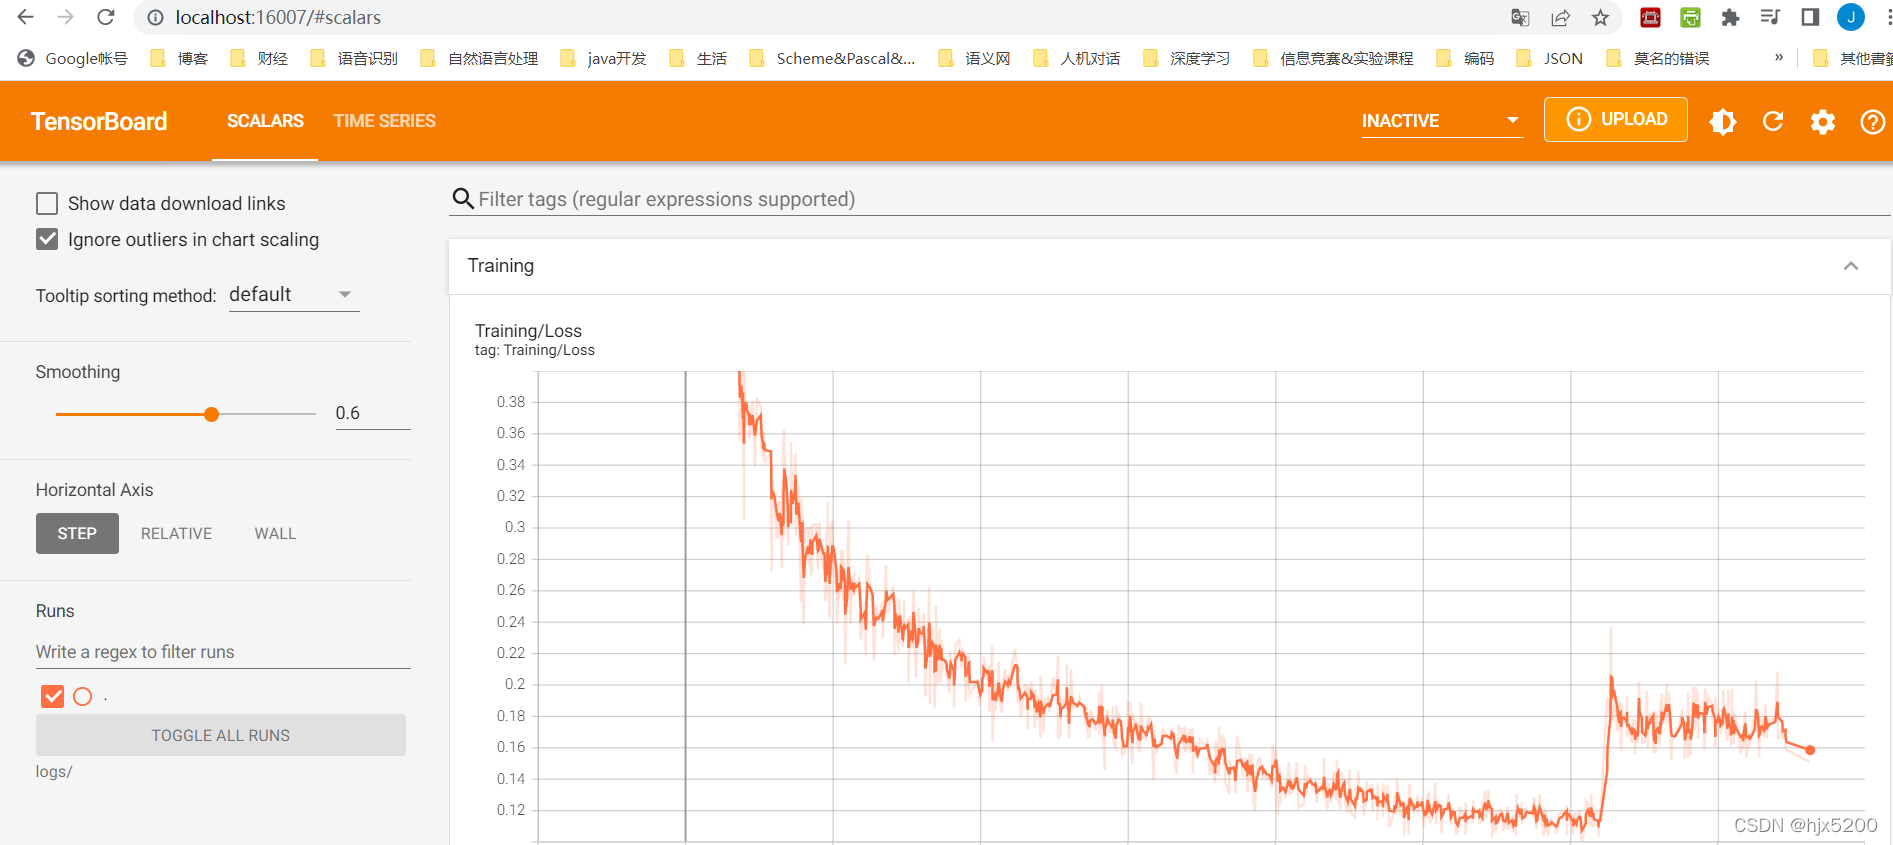1893x845 pixels.
Task: Toggle TensorBoard dark mode brightness icon
Action: tap(1723, 122)
